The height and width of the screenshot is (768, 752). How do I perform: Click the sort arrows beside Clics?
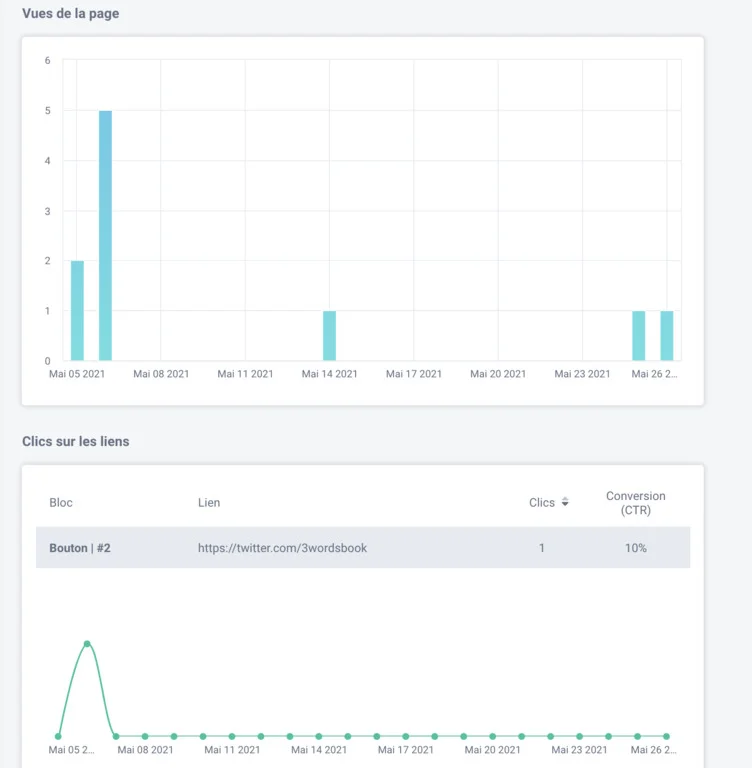565,502
